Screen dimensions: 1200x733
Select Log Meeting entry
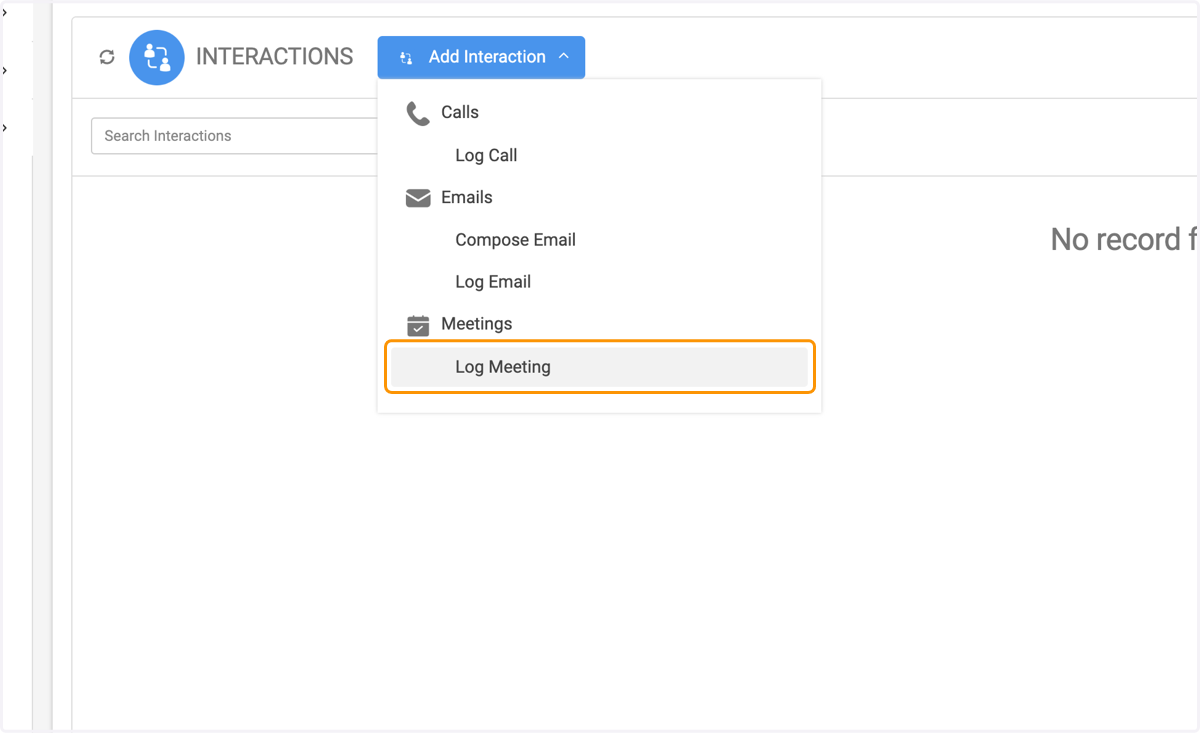click(598, 367)
